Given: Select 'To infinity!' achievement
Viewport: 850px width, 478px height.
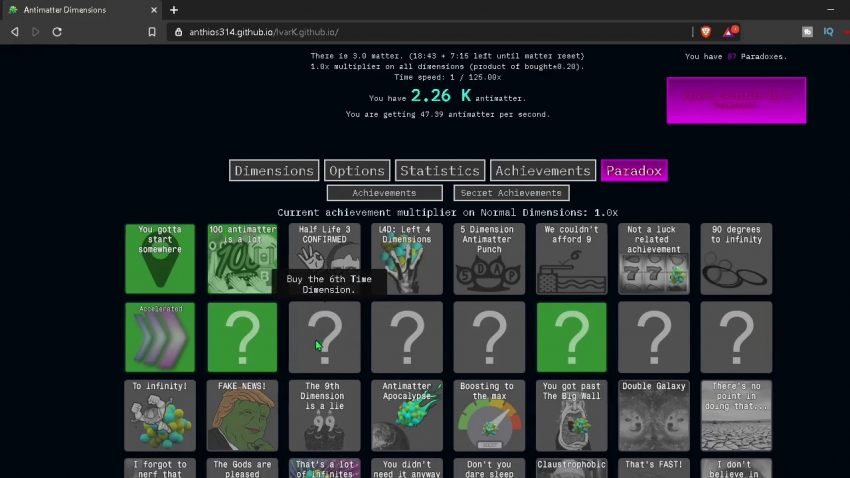Looking at the screenshot, I should (160, 416).
